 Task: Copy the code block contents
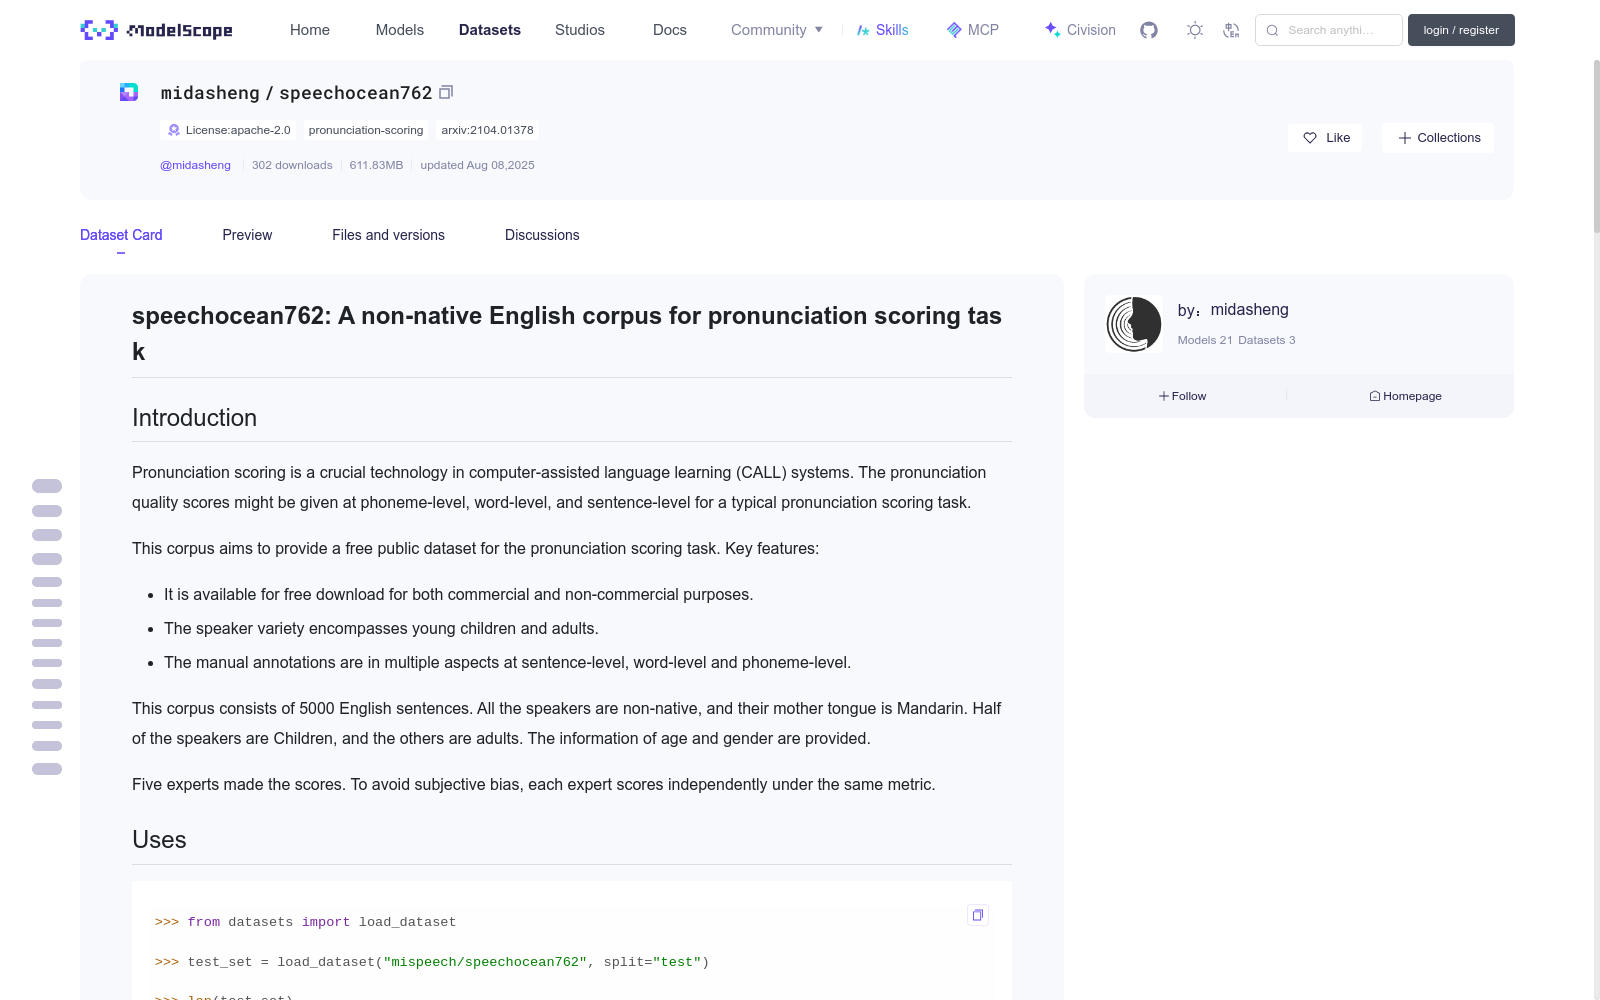pyautogui.click(x=978, y=915)
